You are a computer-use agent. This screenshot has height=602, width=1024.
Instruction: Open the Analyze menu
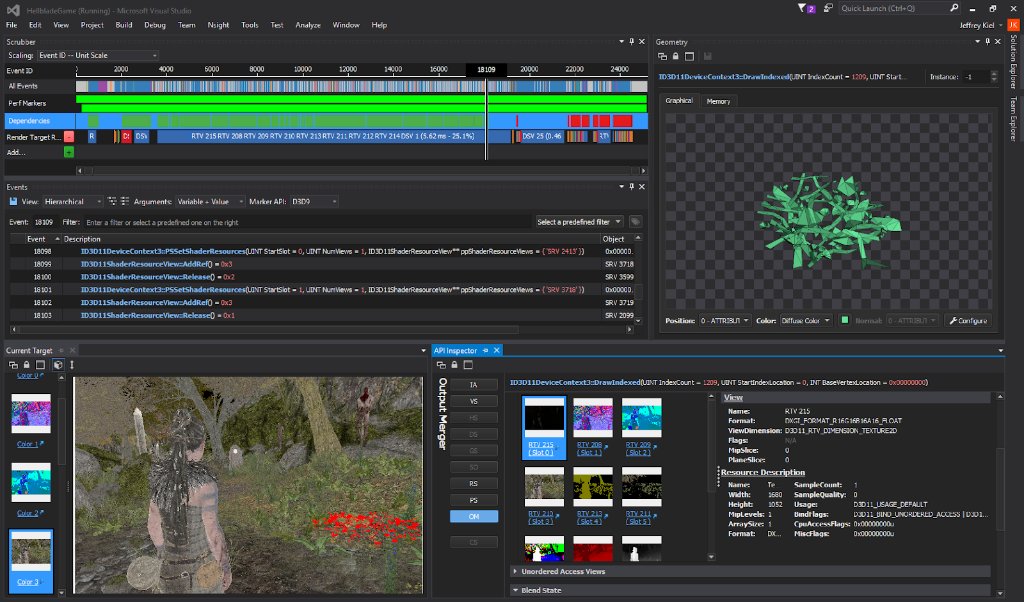coord(308,25)
